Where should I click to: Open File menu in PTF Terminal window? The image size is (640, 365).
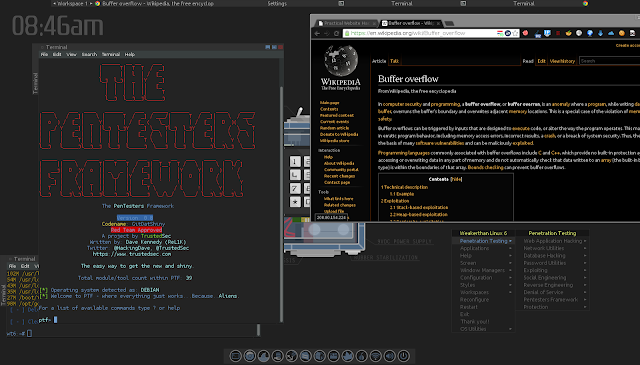tap(44, 54)
